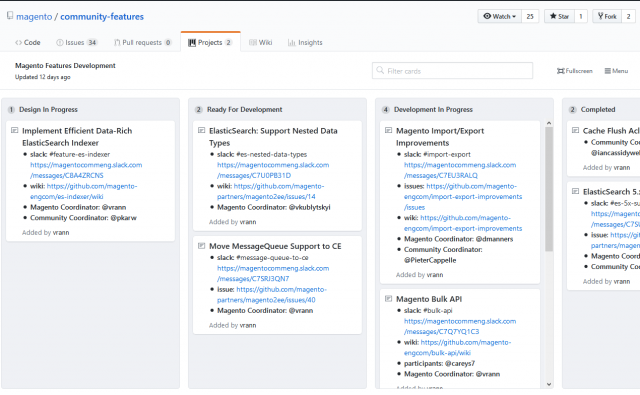Open slack link messages/C7EU3RALQ
This screenshot has width=640, height=395.
(460, 170)
